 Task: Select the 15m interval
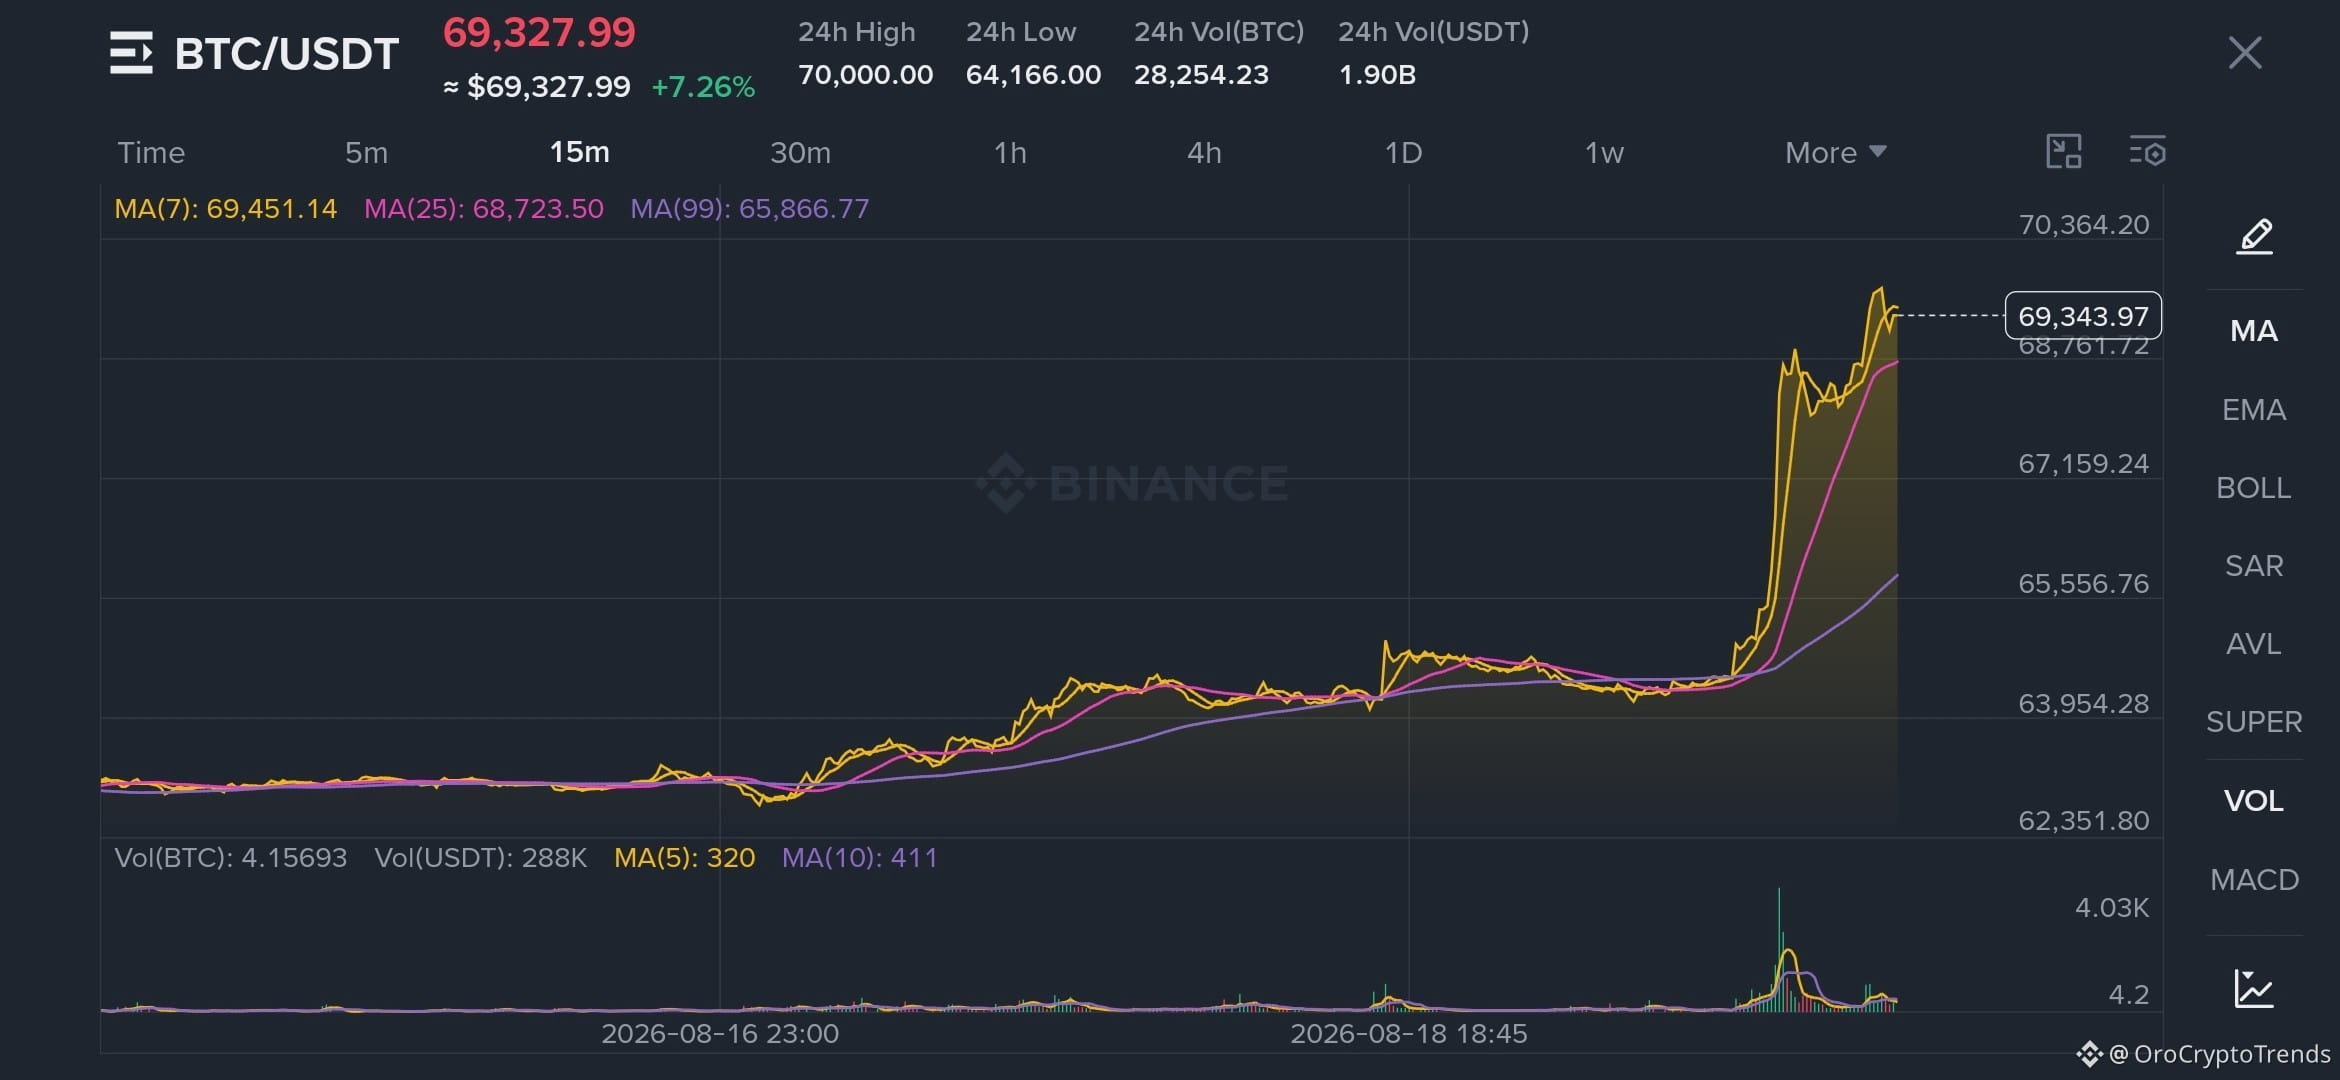tap(579, 152)
